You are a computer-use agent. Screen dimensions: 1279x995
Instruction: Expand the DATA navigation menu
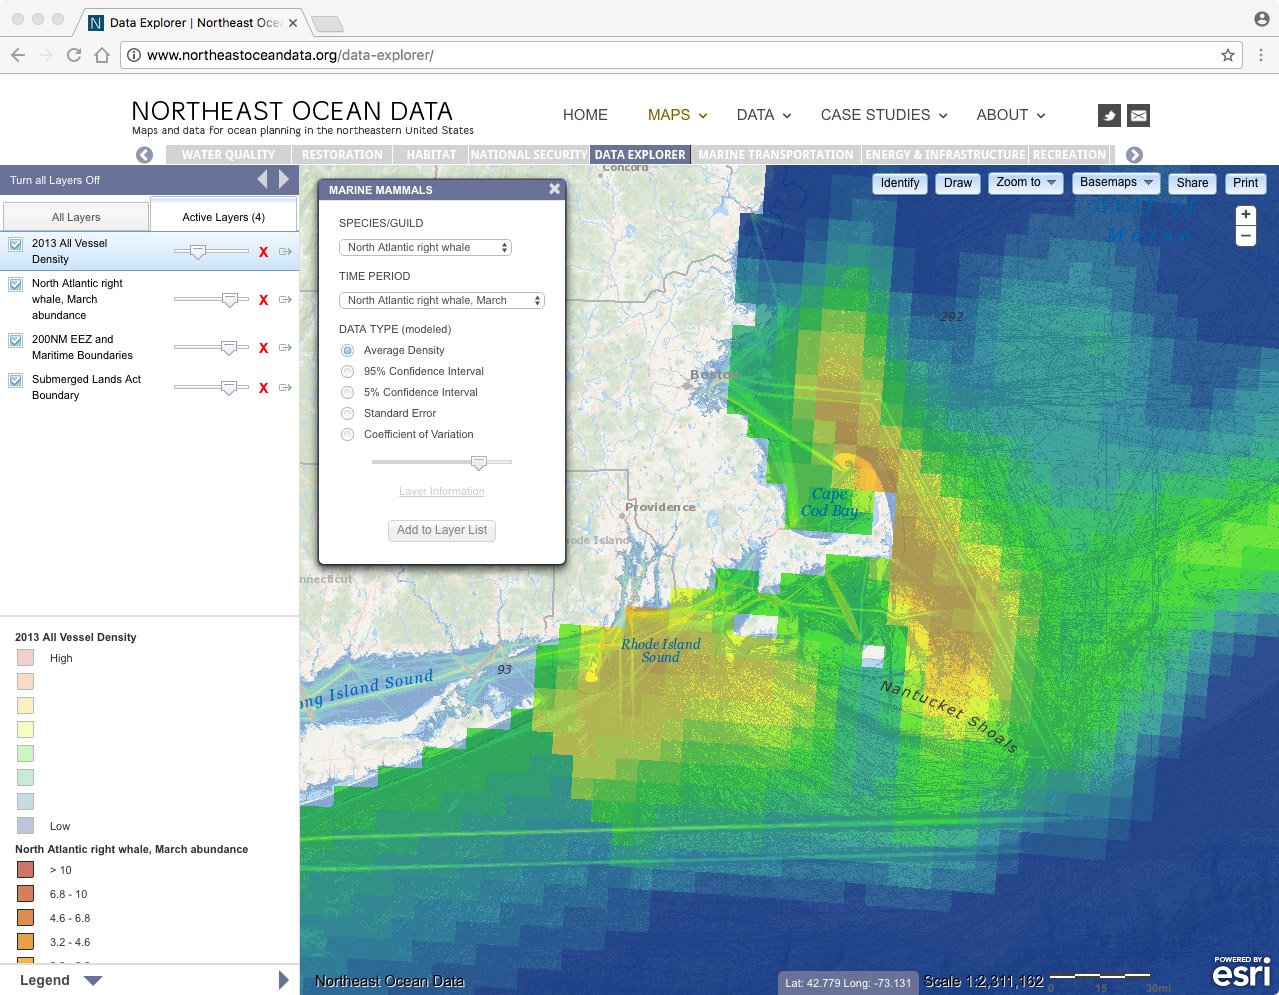(x=764, y=115)
